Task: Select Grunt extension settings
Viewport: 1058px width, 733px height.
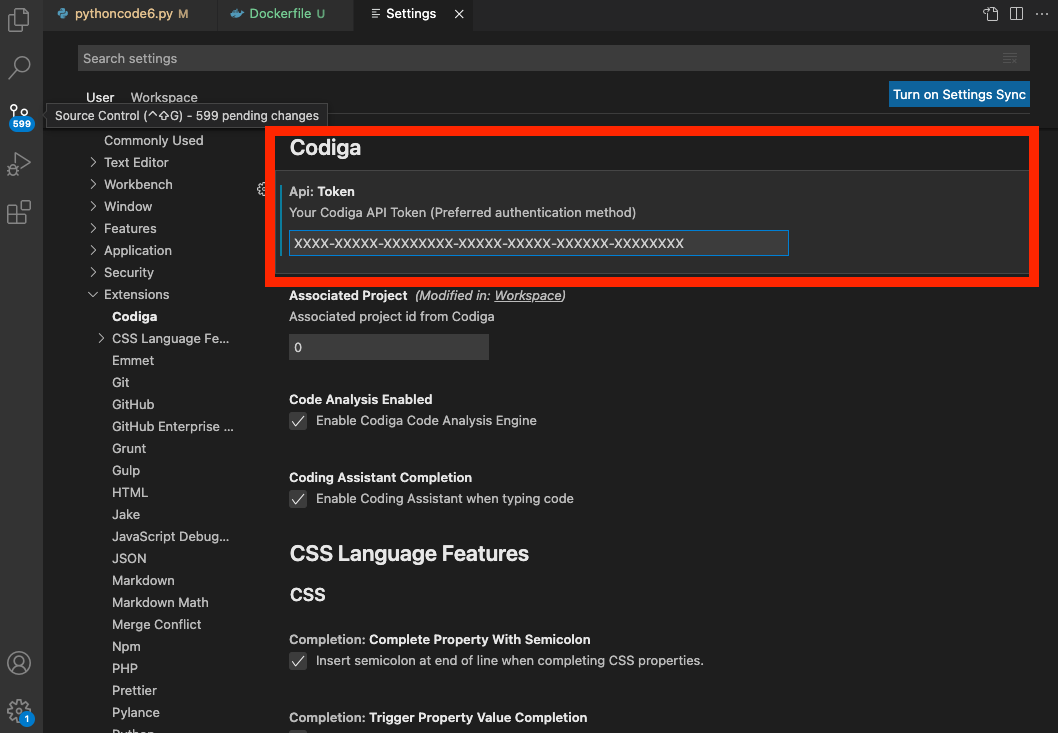Action: [x=129, y=449]
